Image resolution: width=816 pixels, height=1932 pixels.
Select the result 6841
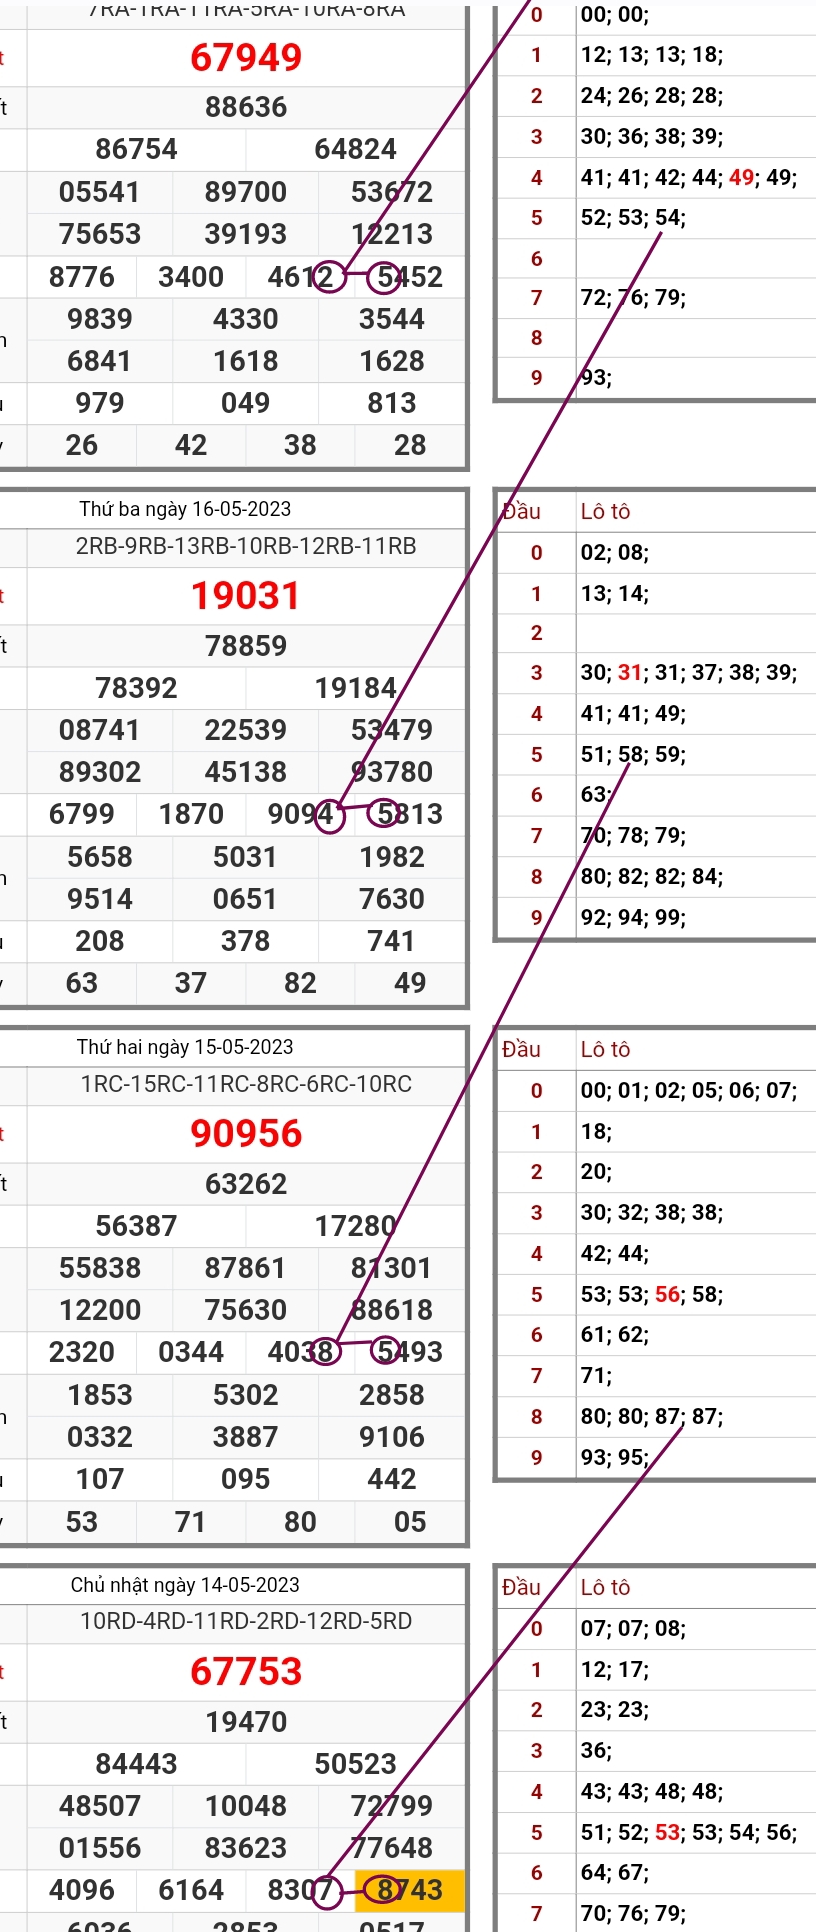point(100,361)
